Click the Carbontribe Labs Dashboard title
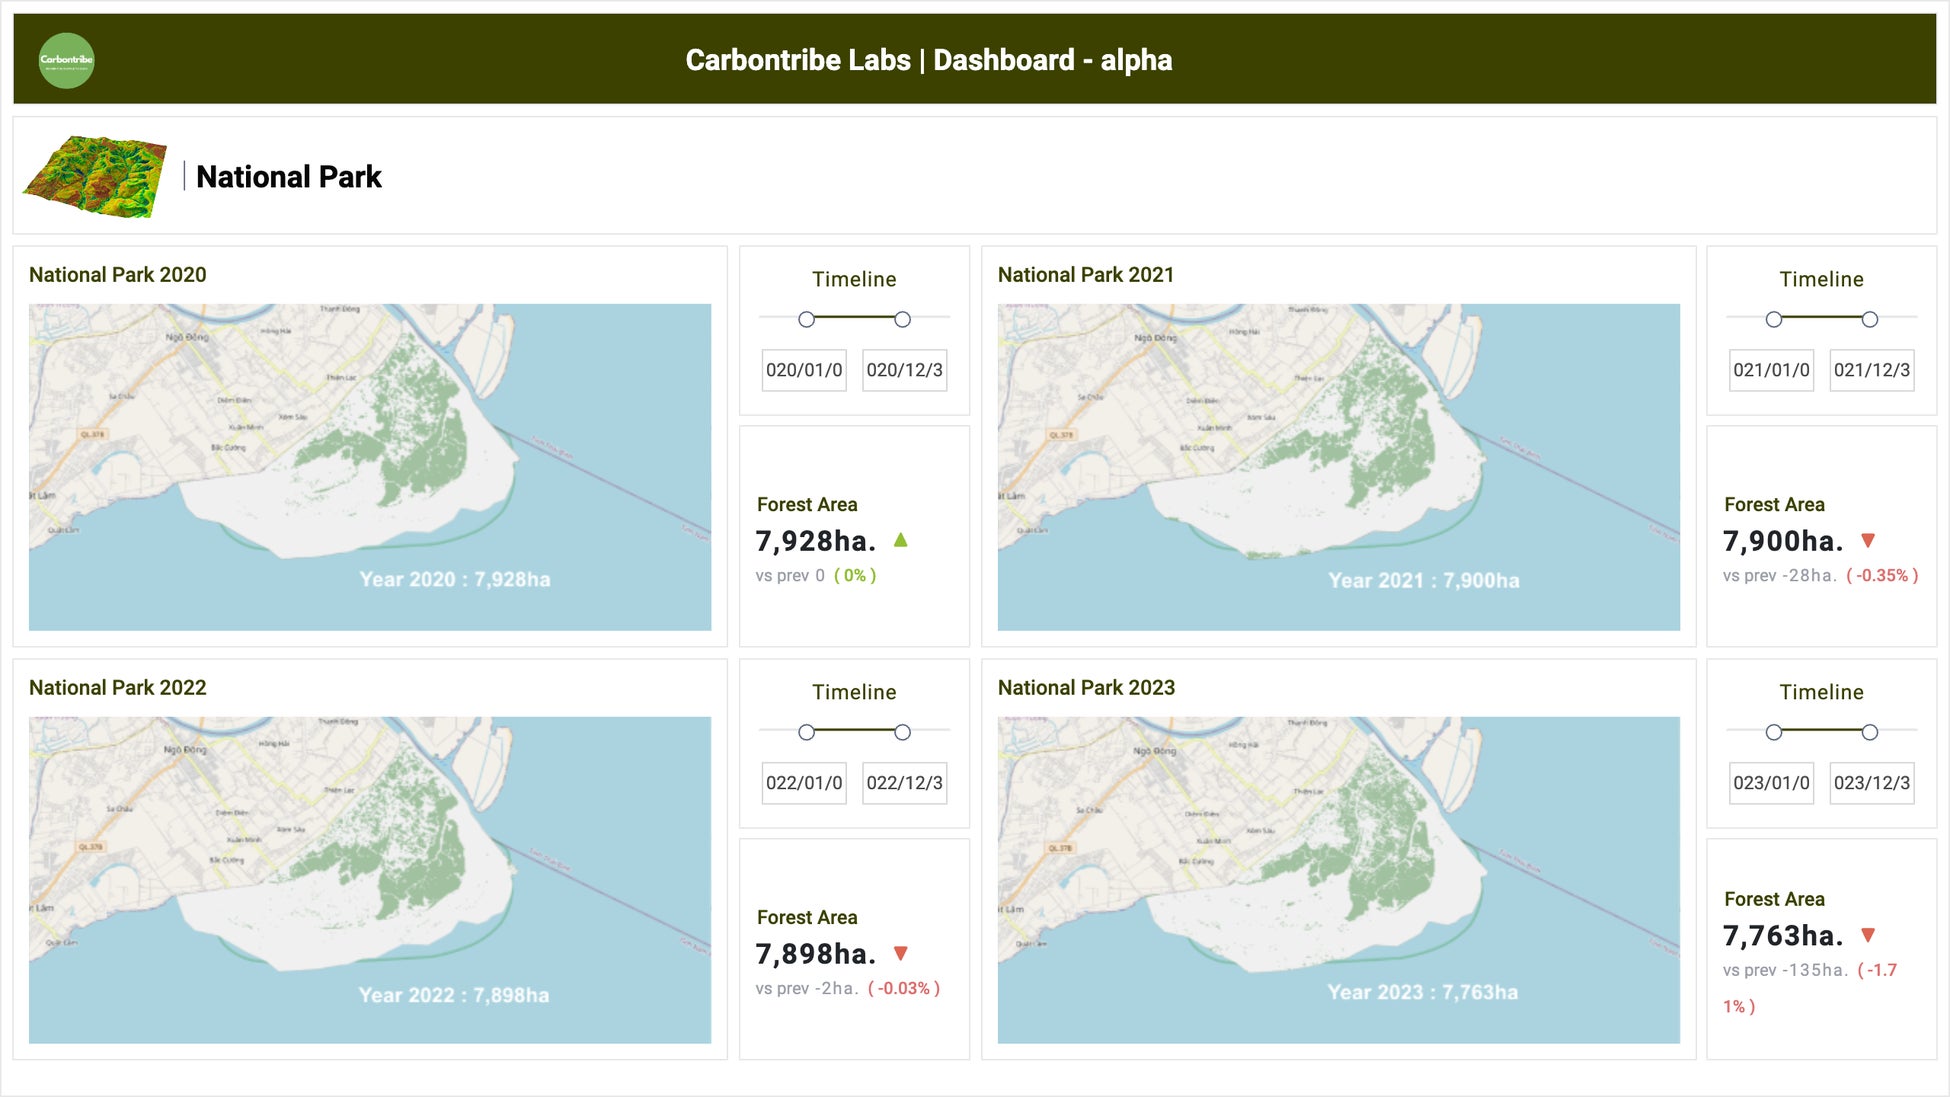Viewport: 1950px width, 1097px height. (928, 60)
